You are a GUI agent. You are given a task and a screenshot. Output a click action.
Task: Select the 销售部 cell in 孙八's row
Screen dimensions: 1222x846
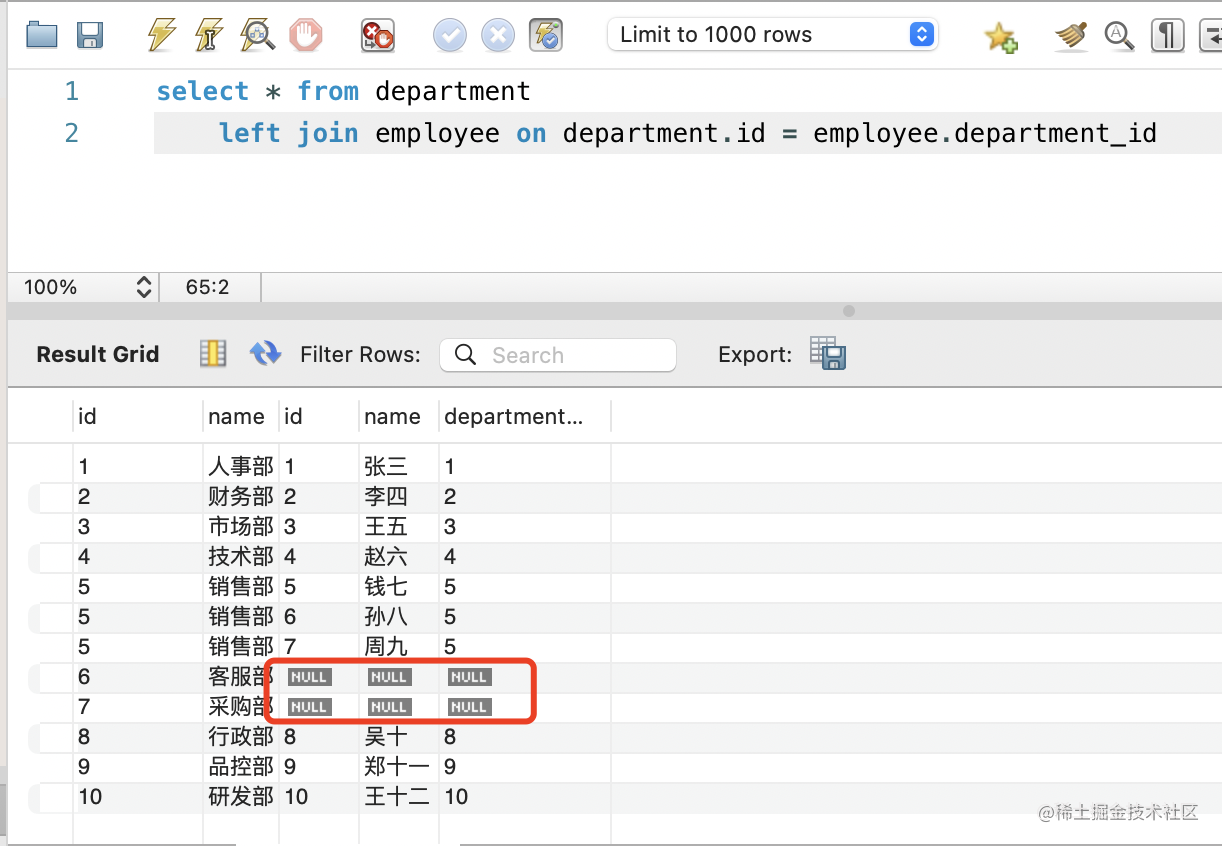click(x=240, y=616)
